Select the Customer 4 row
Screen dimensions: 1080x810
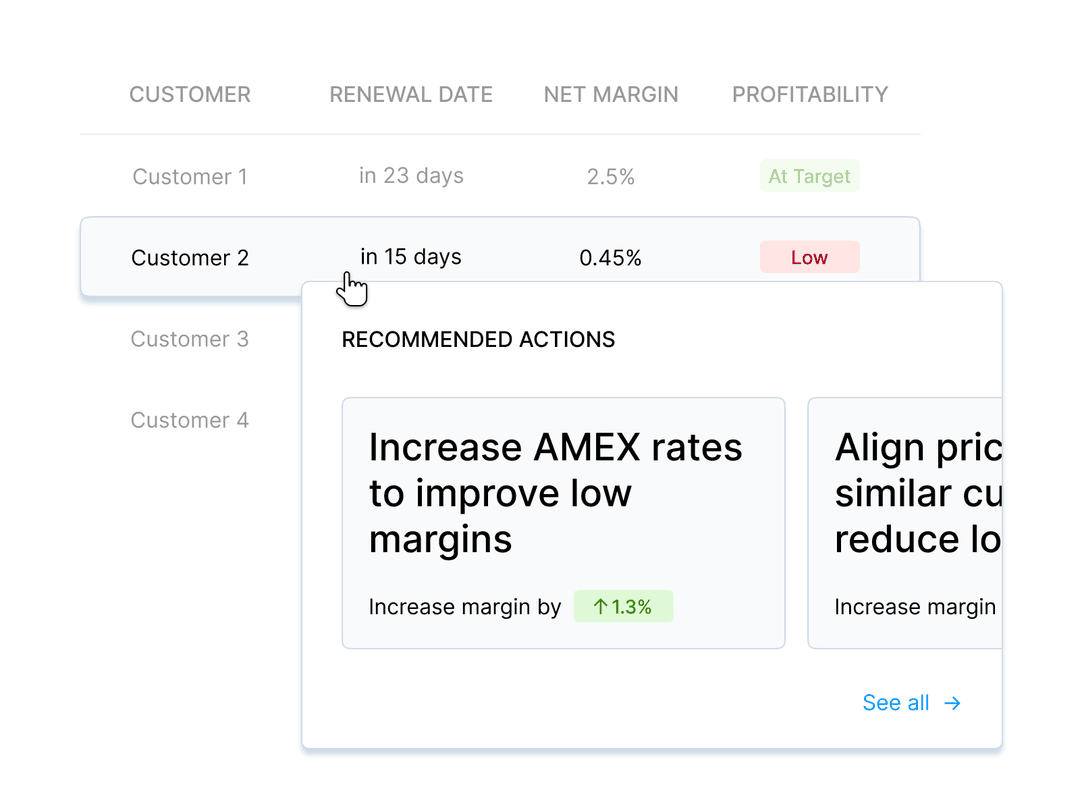(x=190, y=420)
